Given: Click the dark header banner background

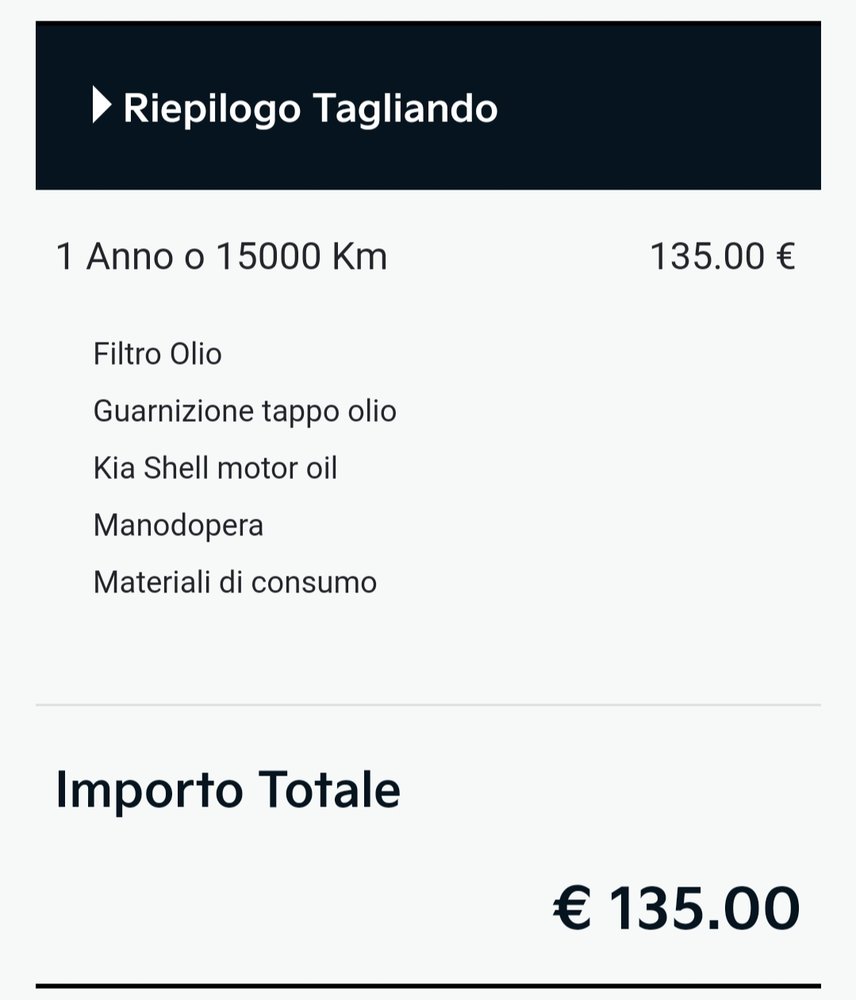Looking at the screenshot, I should click(428, 105).
